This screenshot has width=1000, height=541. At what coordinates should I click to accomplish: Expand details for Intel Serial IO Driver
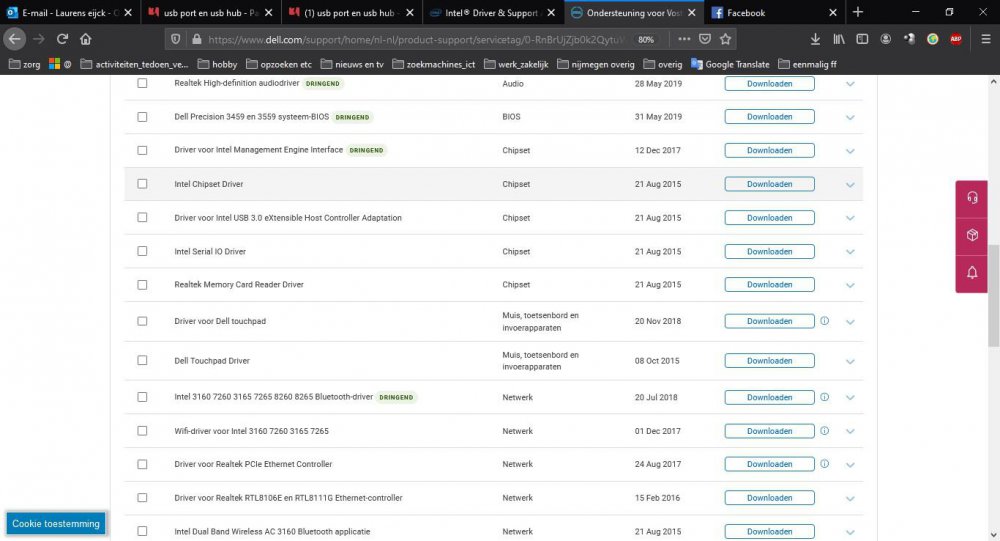[850, 252]
